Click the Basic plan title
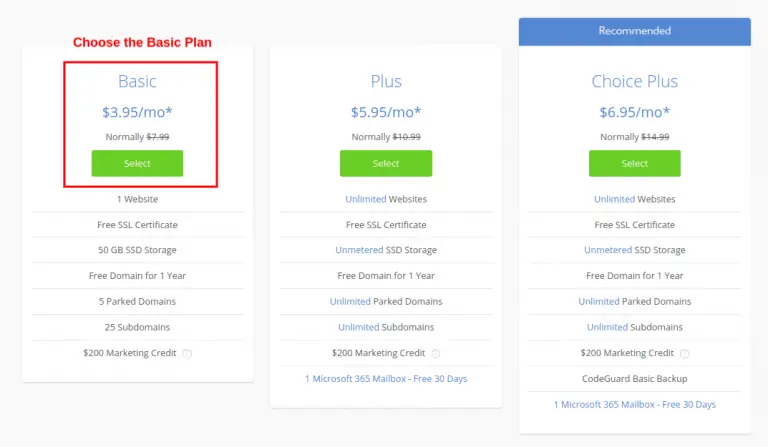This screenshot has height=447, width=768. (x=137, y=81)
